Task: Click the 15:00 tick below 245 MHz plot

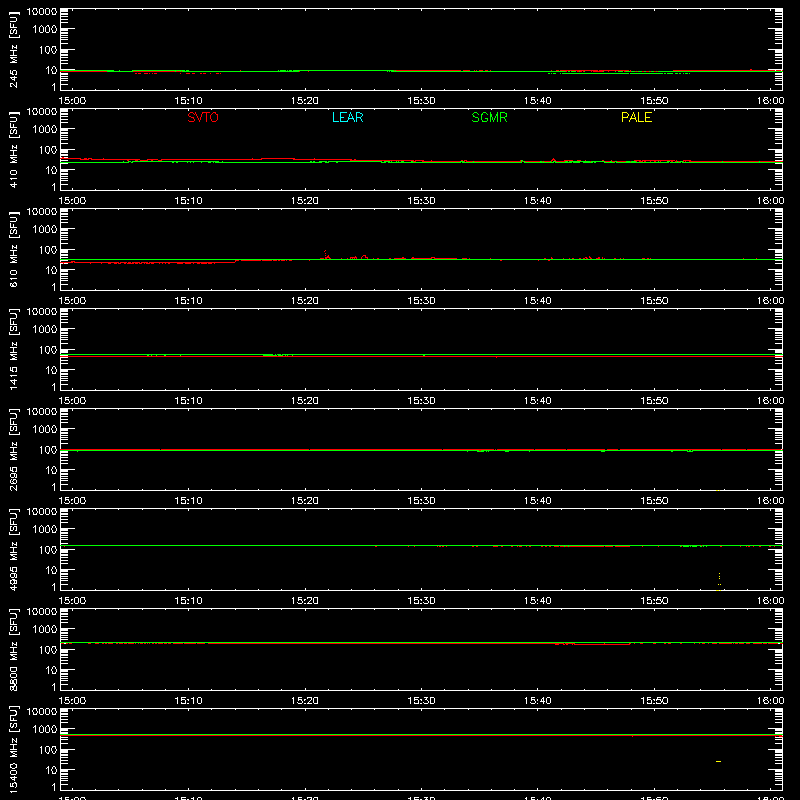Action: pyautogui.click(x=72, y=101)
